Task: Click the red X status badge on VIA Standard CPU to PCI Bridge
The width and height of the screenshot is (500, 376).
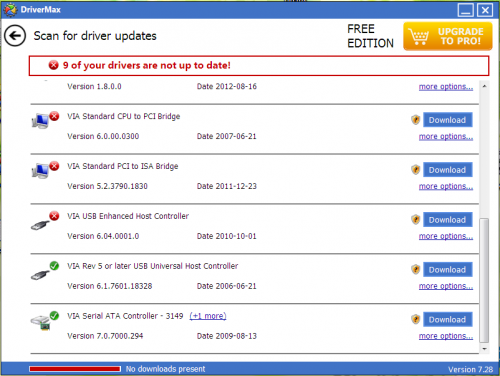Action: [54, 116]
